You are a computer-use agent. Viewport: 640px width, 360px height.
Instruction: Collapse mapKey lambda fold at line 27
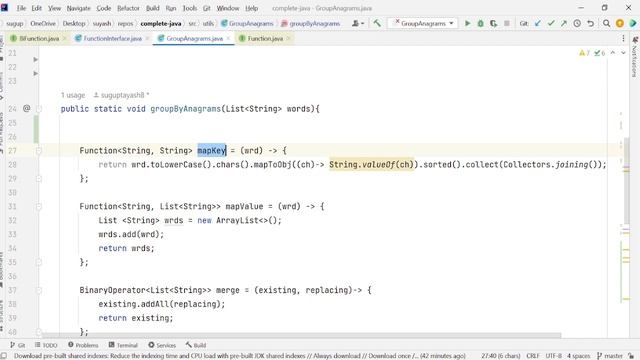click(39, 151)
